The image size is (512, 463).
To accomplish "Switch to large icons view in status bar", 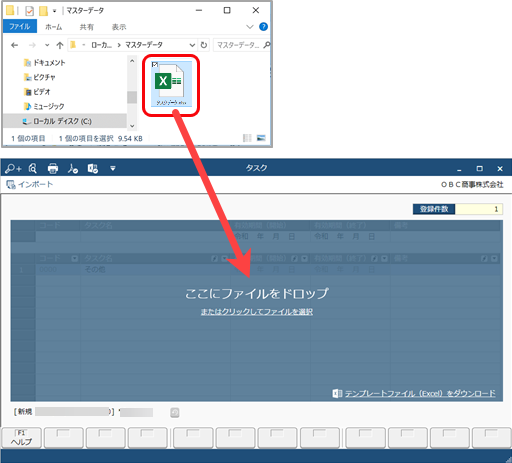I will [x=261, y=138].
